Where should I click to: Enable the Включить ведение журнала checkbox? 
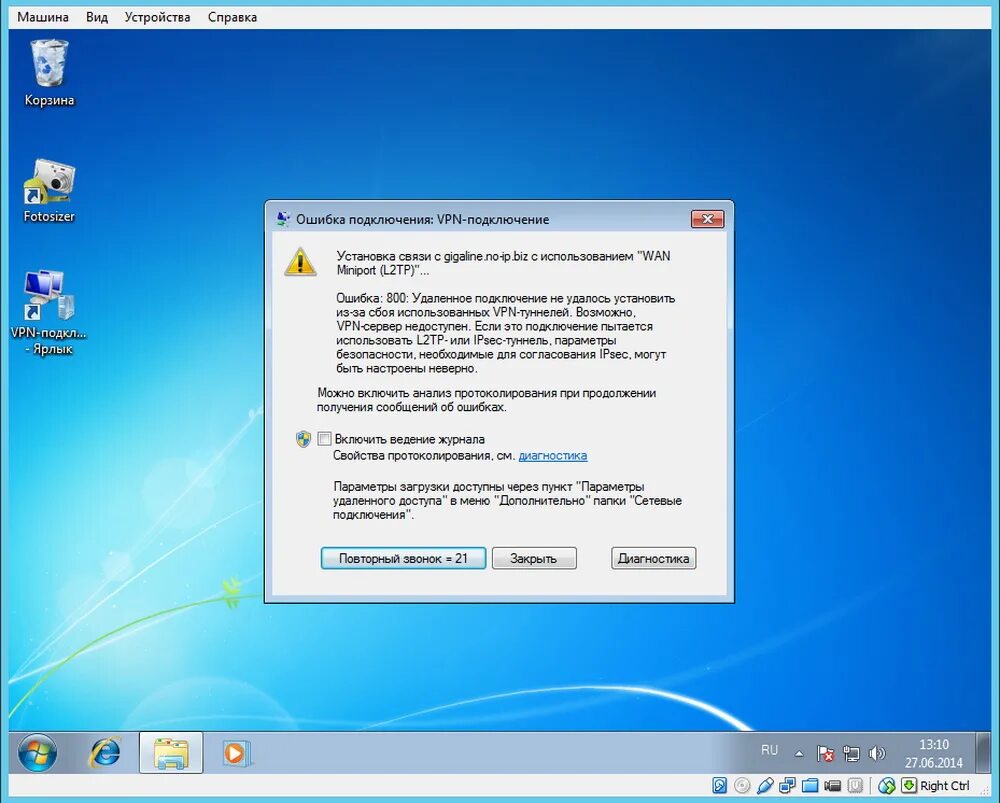(x=325, y=439)
